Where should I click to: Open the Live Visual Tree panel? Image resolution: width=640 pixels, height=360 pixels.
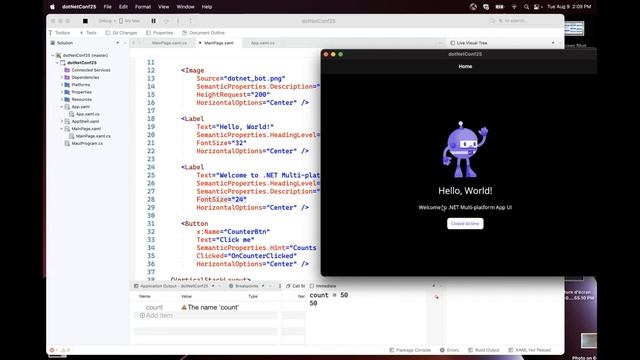pos(469,43)
